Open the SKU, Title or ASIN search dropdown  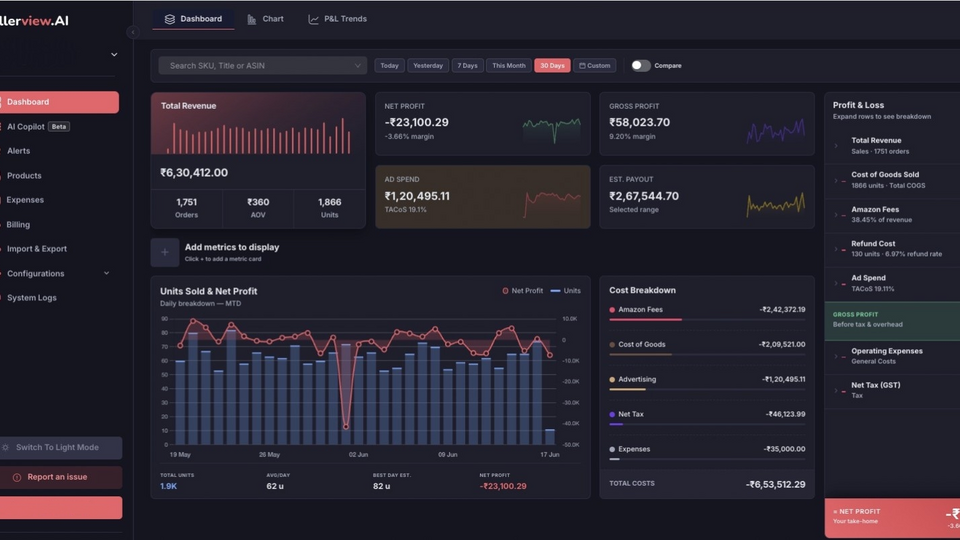263,66
